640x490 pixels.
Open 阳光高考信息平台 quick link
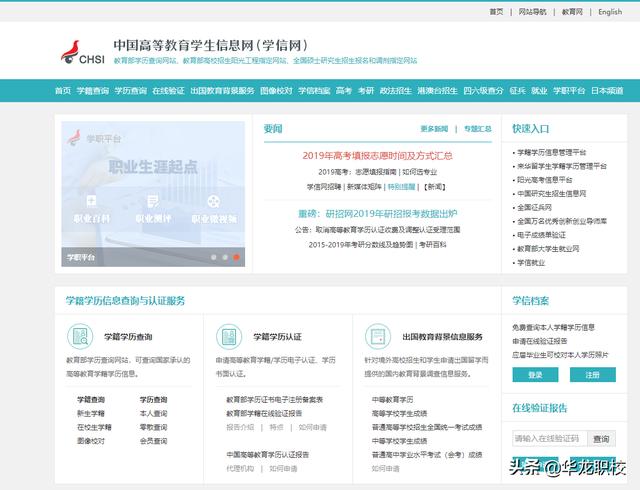[544, 180]
